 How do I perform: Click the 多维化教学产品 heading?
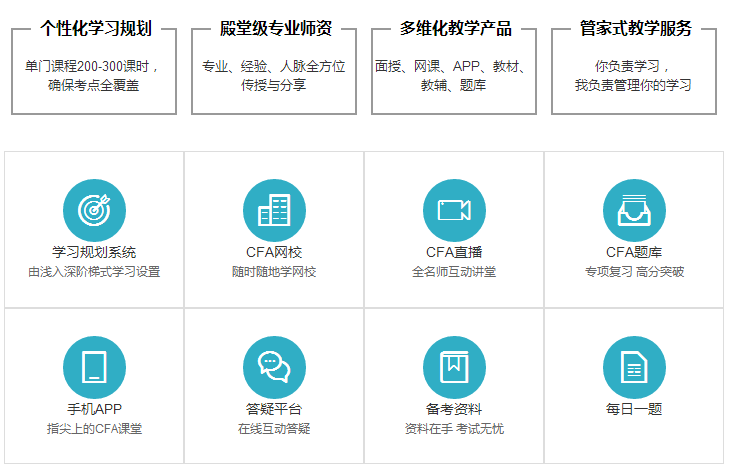click(x=454, y=28)
